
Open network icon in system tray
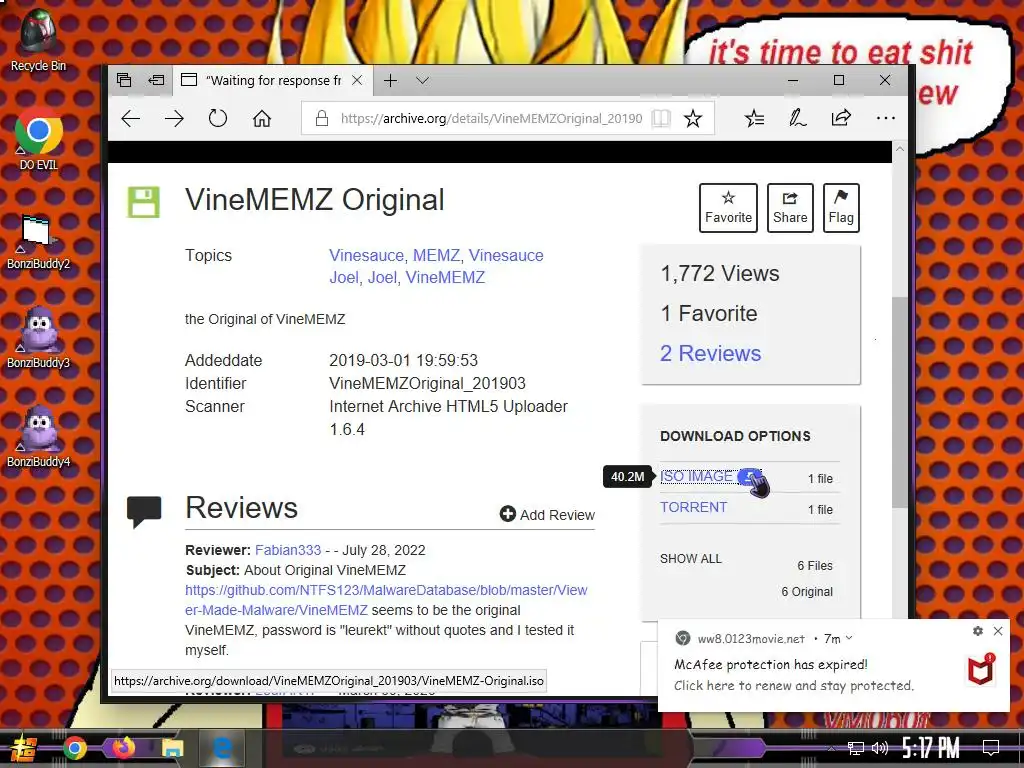tap(856, 748)
